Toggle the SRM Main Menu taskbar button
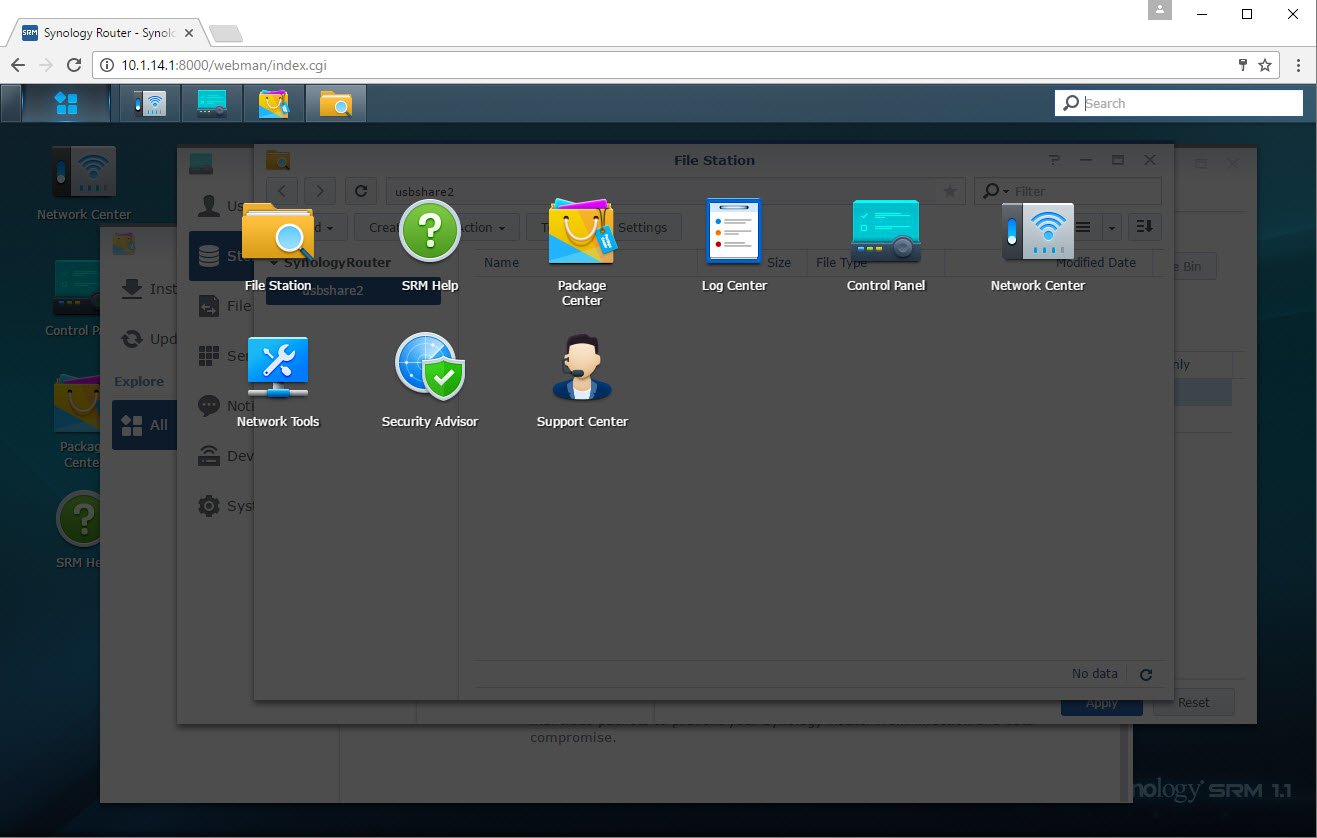Image resolution: width=1317 pixels, height=838 pixels. [x=66, y=103]
